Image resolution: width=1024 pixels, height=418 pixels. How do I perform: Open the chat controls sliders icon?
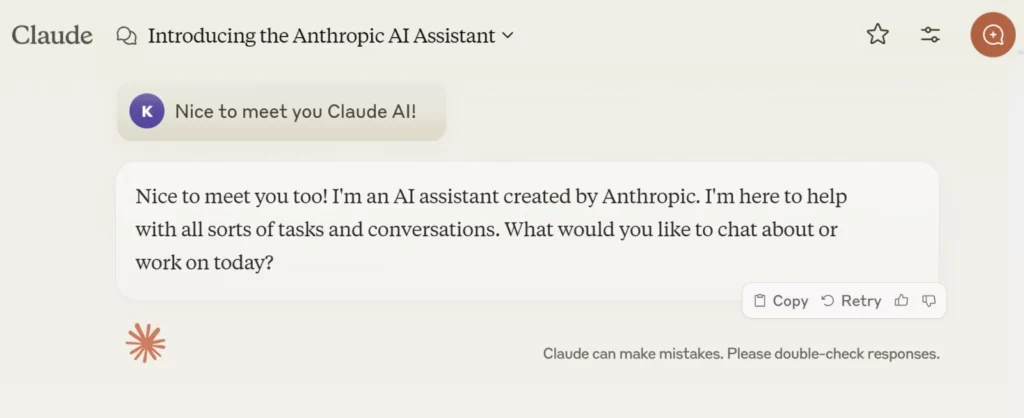(x=930, y=35)
